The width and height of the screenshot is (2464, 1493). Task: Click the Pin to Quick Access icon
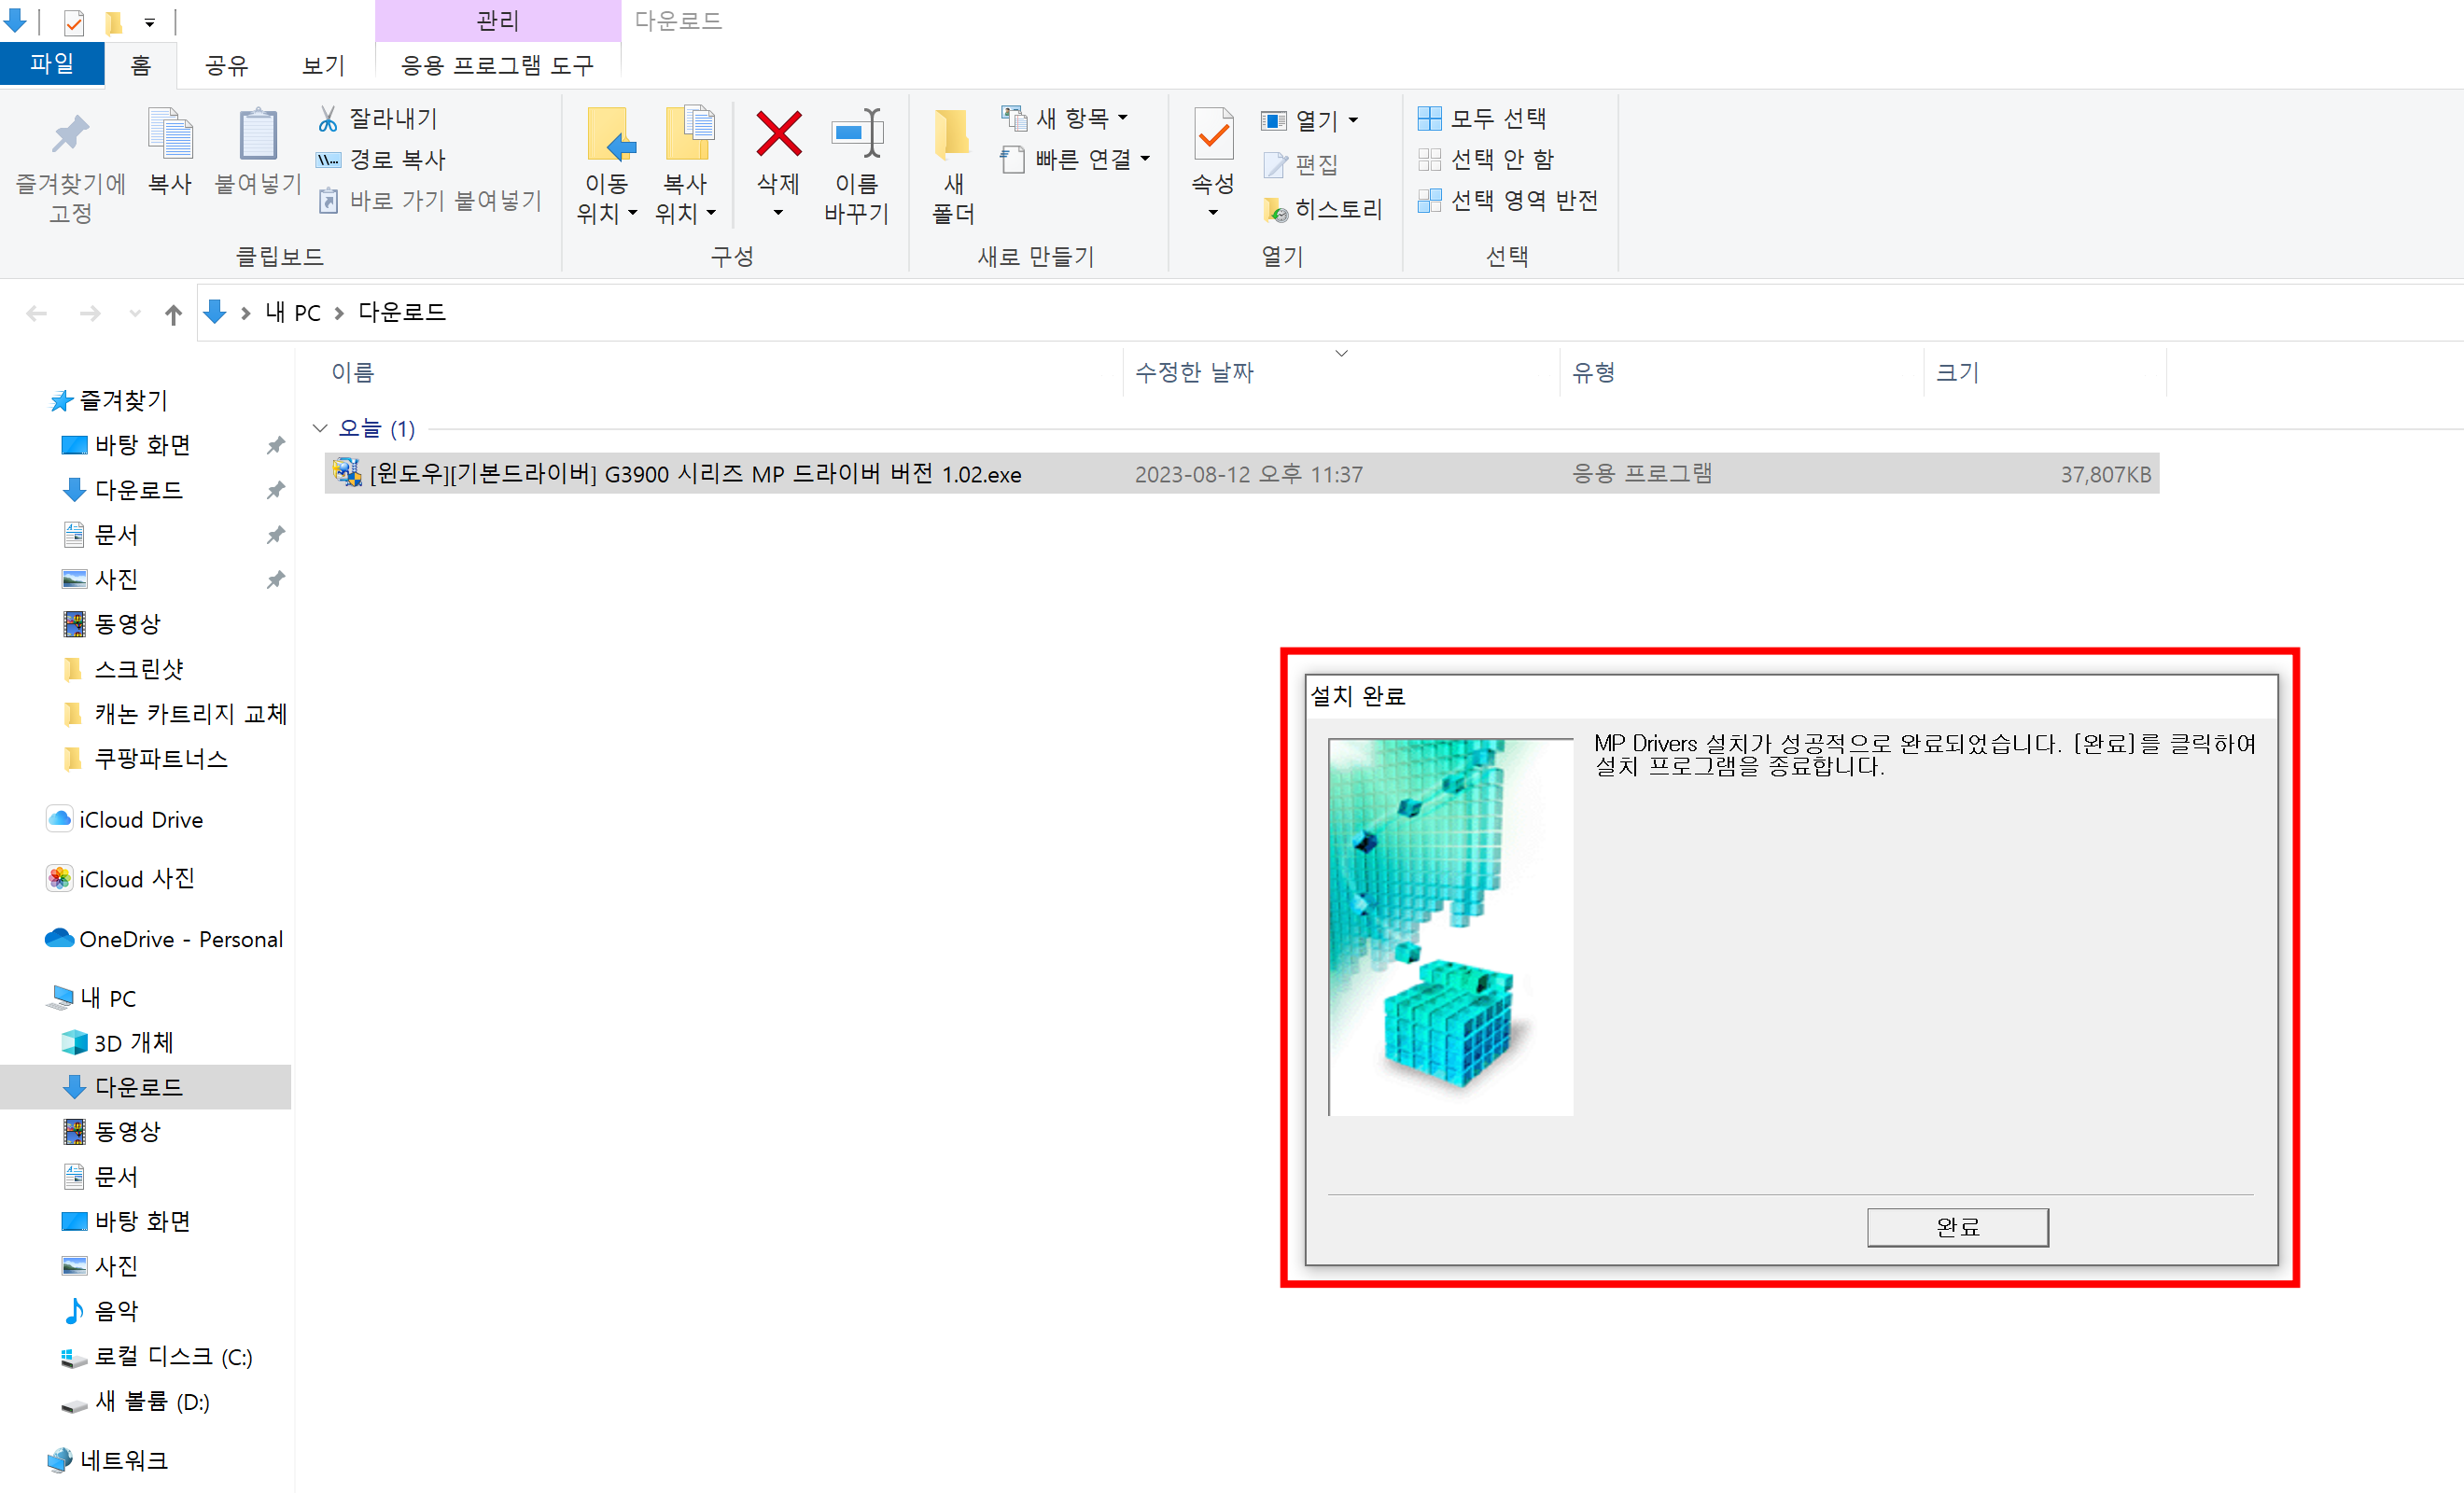tap(70, 135)
